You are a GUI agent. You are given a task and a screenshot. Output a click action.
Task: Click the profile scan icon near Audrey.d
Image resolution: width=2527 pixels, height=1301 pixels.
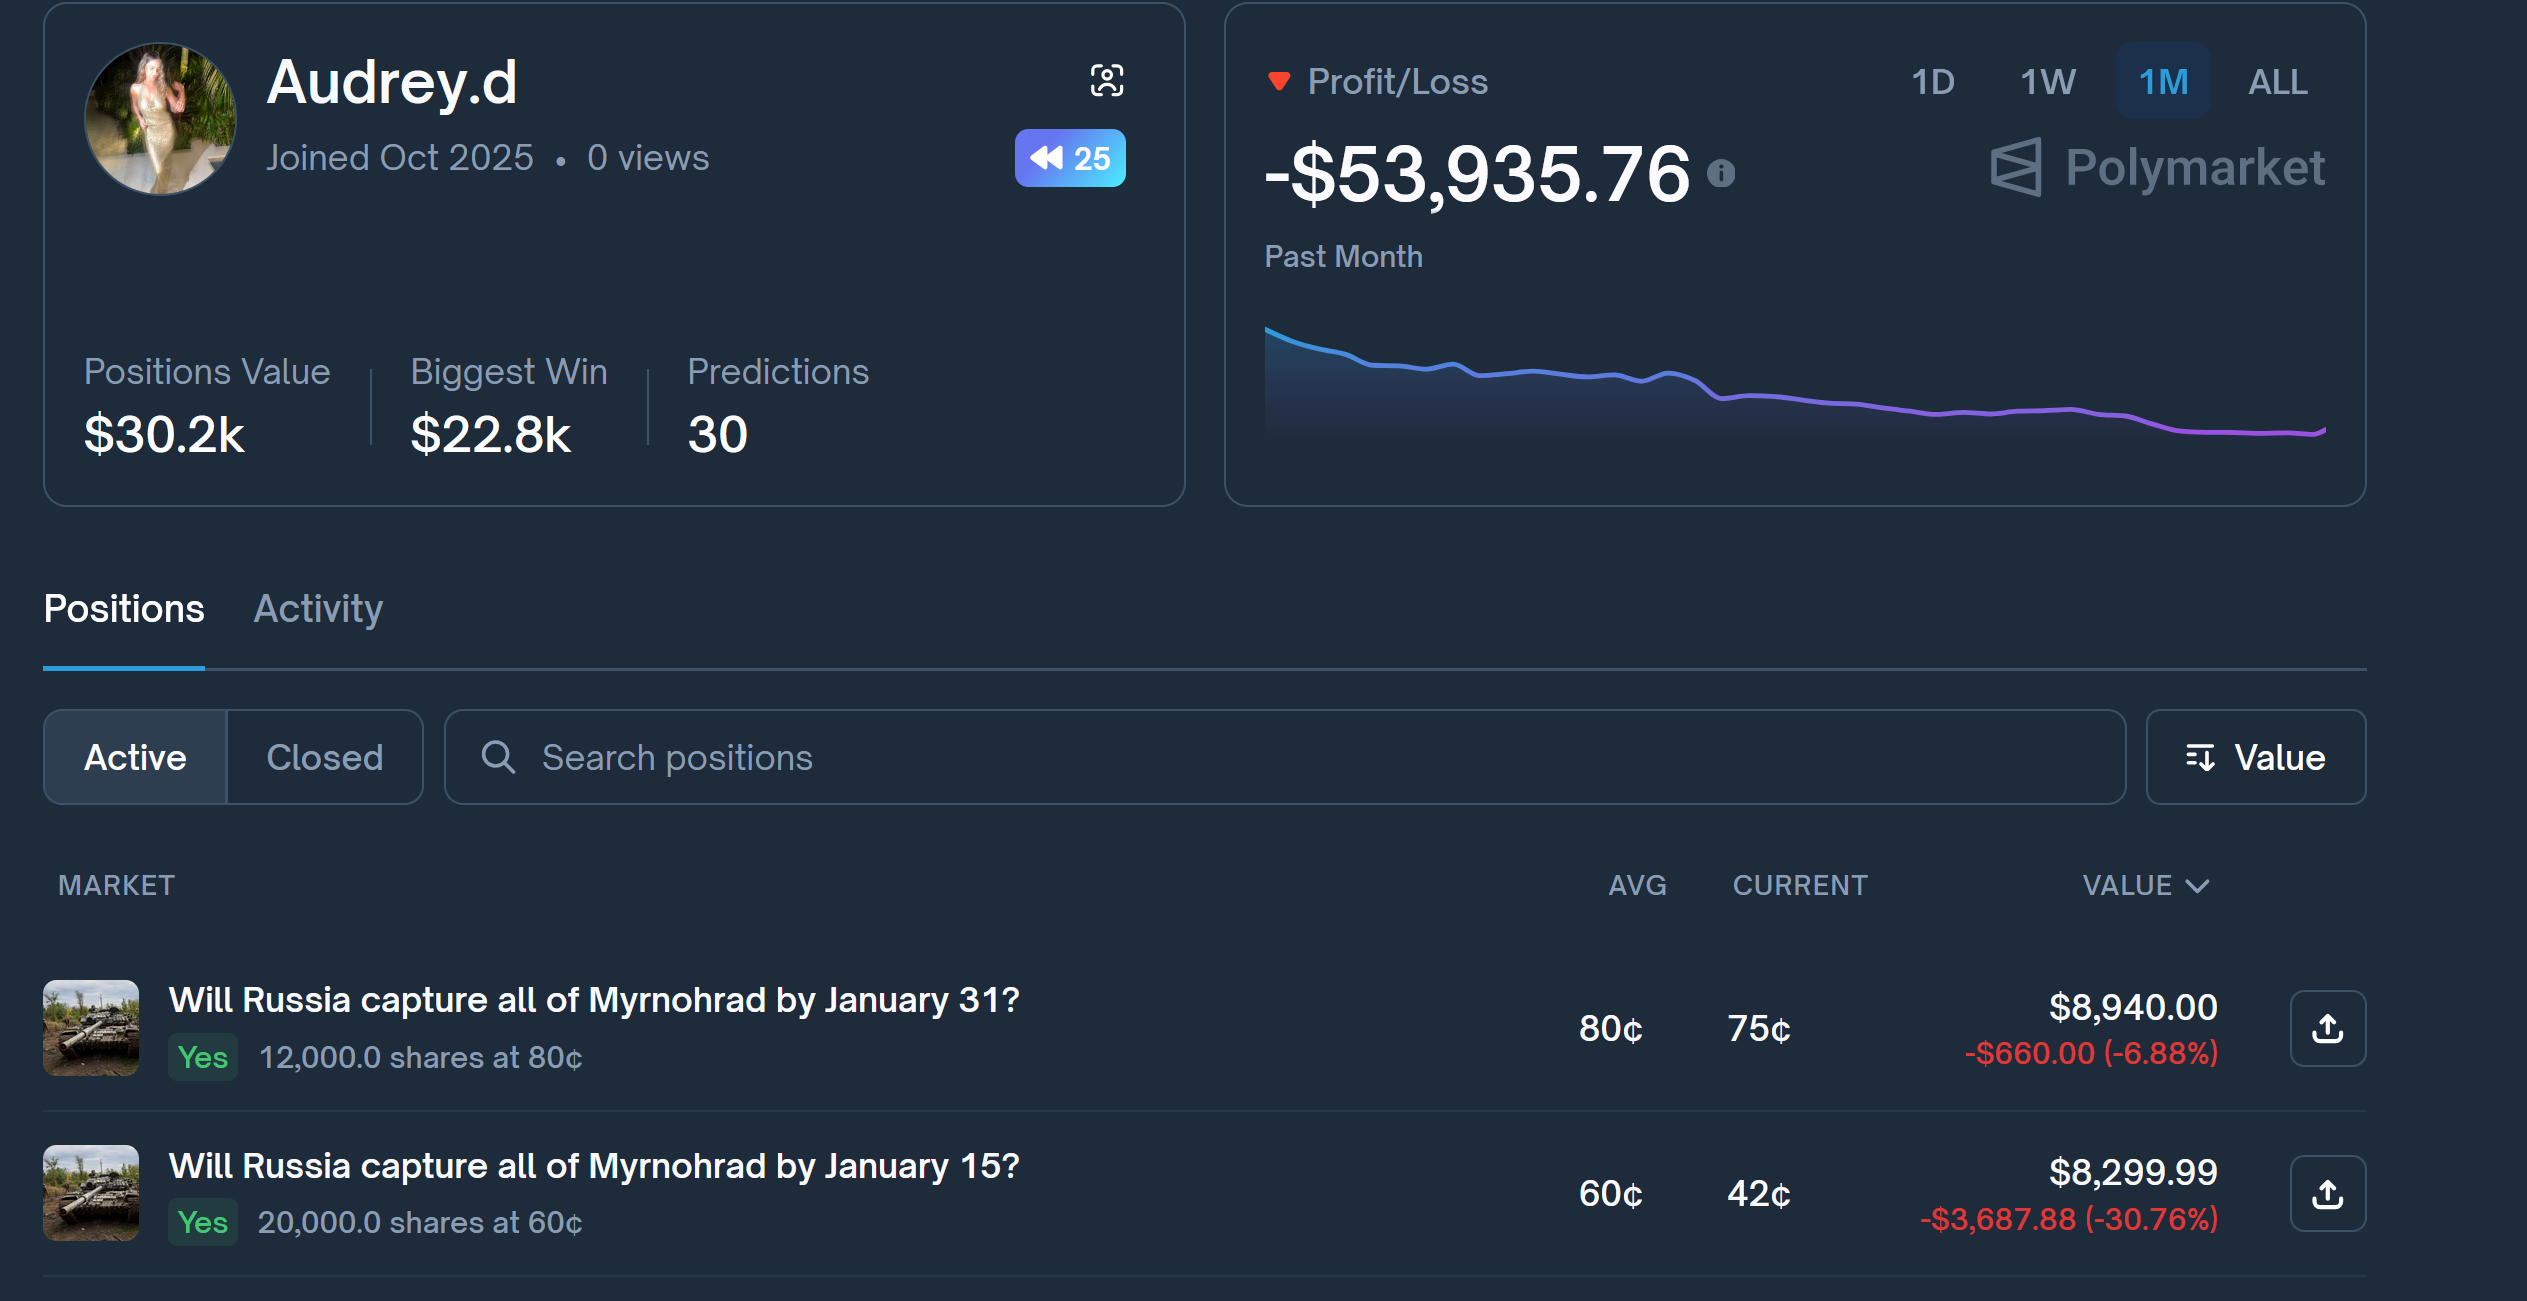point(1106,80)
